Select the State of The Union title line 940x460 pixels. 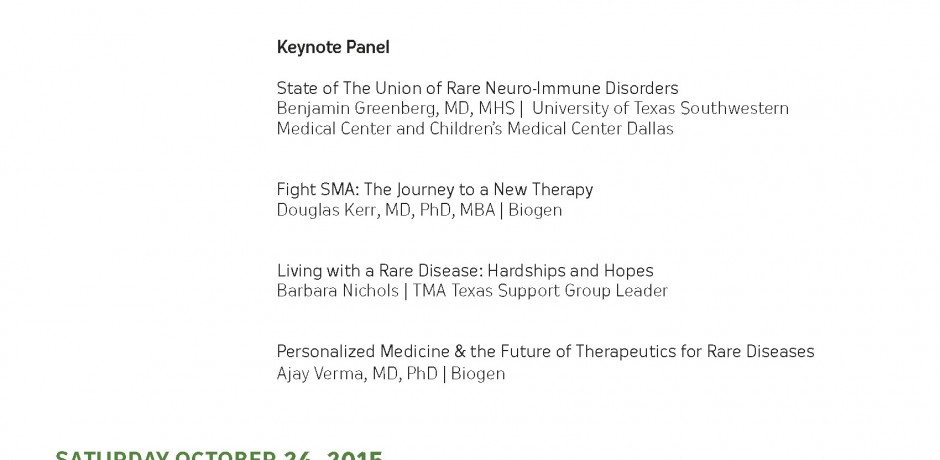pyautogui.click(x=477, y=88)
